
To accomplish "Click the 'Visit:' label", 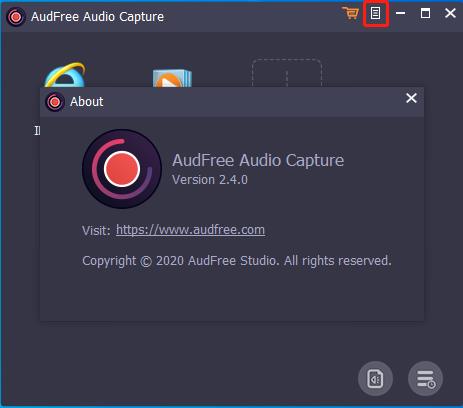I will (96, 230).
